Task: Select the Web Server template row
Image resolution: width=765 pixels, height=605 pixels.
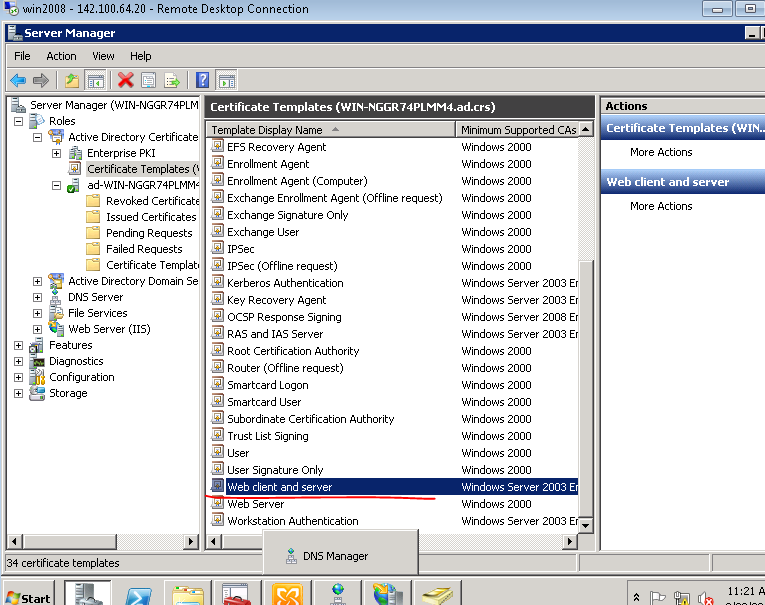Action: coord(393,504)
